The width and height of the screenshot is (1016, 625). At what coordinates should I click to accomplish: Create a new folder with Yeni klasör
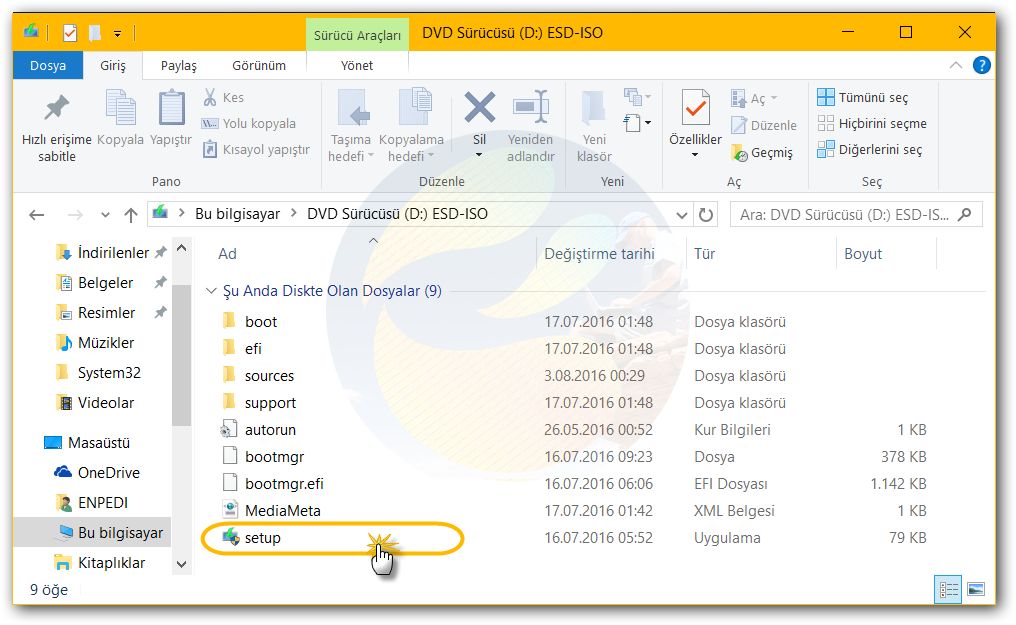(x=594, y=127)
